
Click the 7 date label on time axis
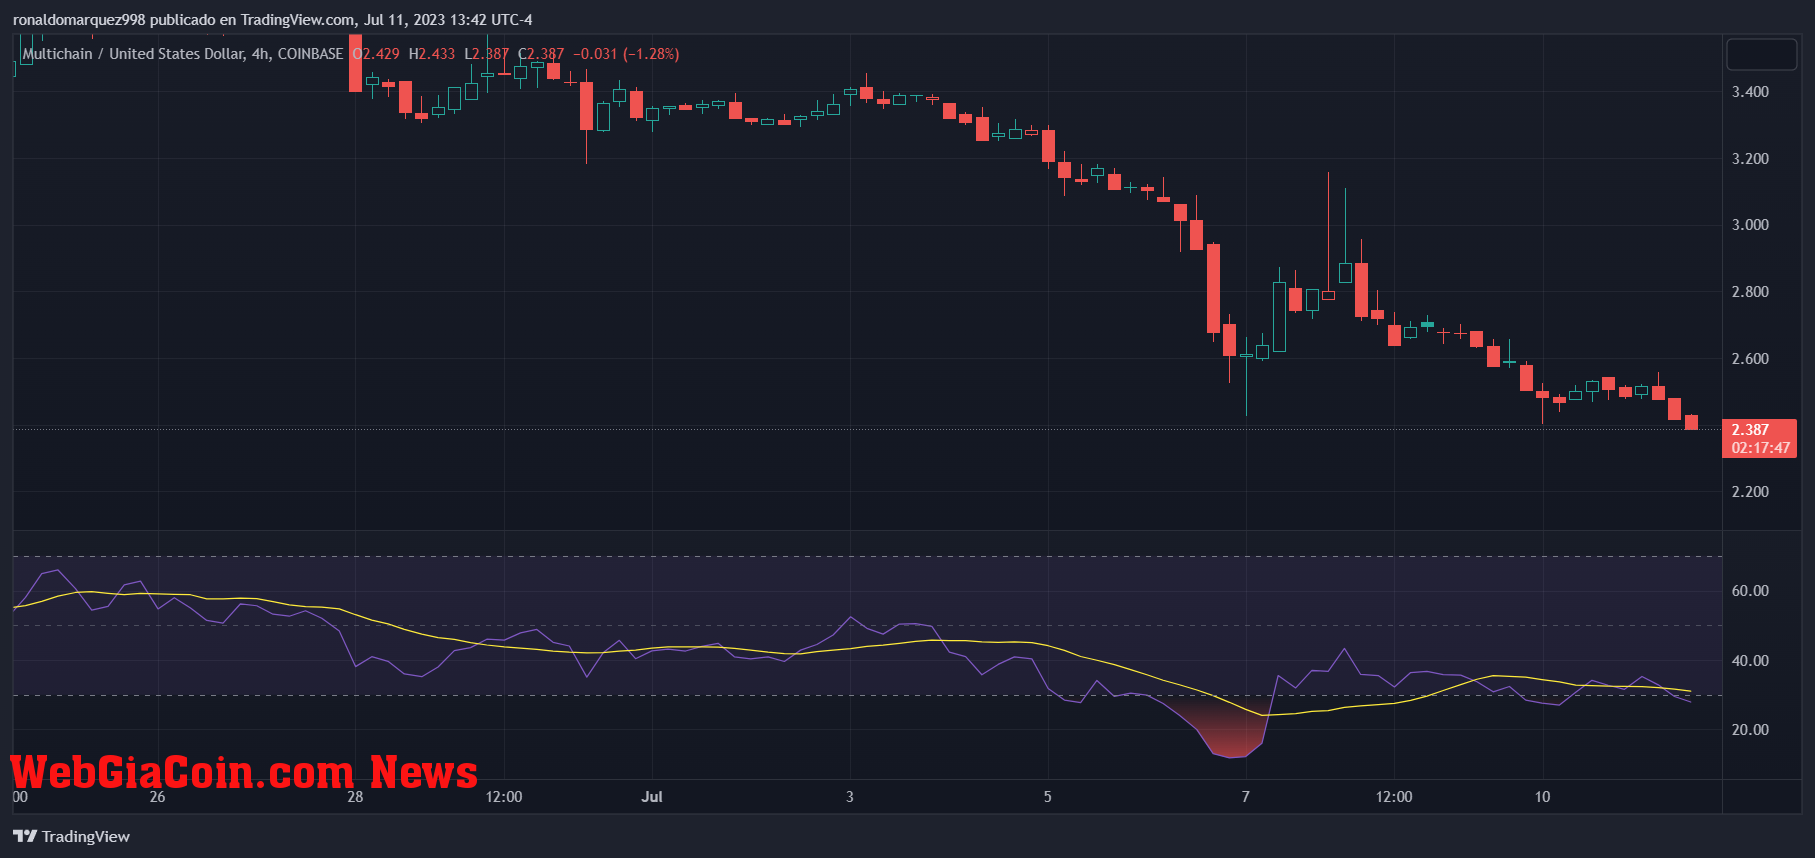pos(1246,797)
